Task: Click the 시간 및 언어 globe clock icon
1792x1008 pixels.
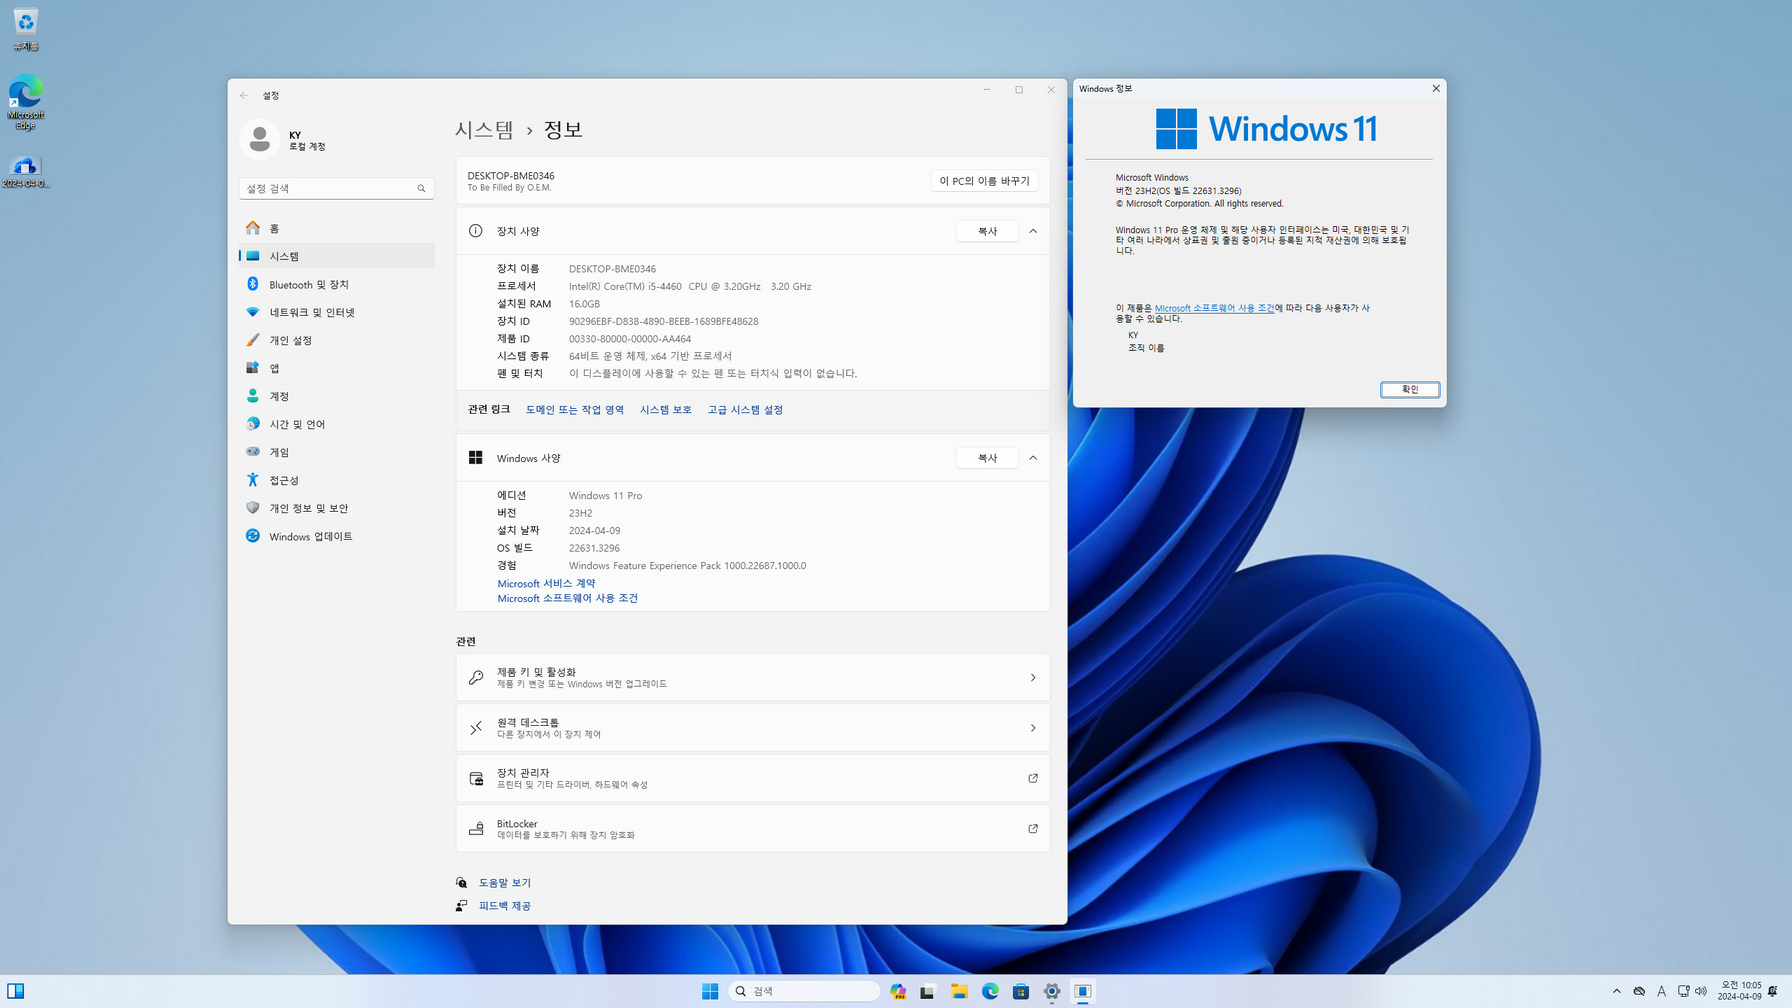Action: tap(253, 424)
